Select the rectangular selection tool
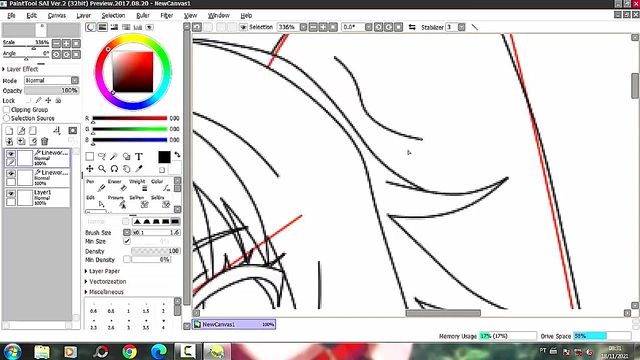The image size is (640, 360). coord(90,156)
